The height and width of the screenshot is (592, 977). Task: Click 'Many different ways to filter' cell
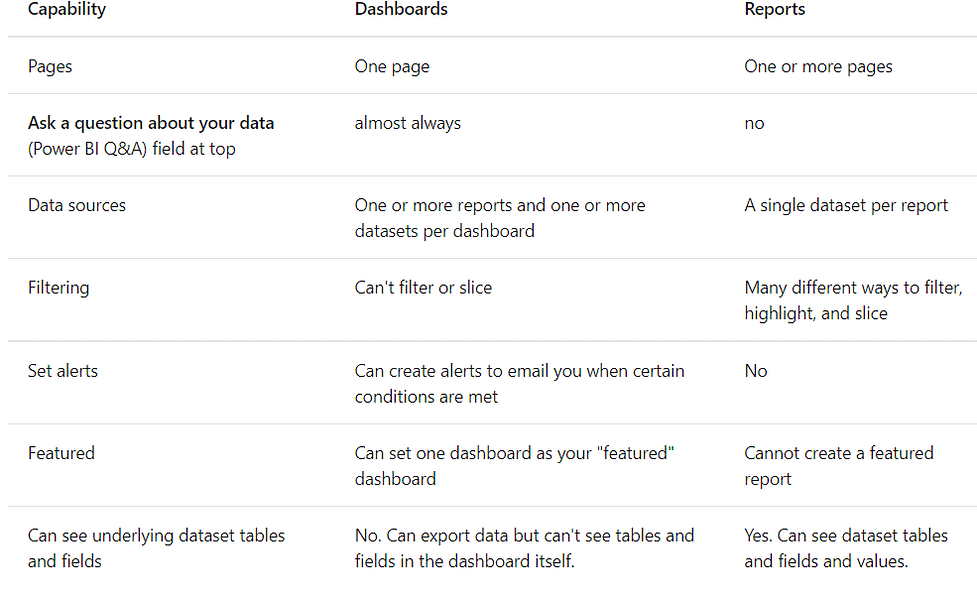coord(854,300)
